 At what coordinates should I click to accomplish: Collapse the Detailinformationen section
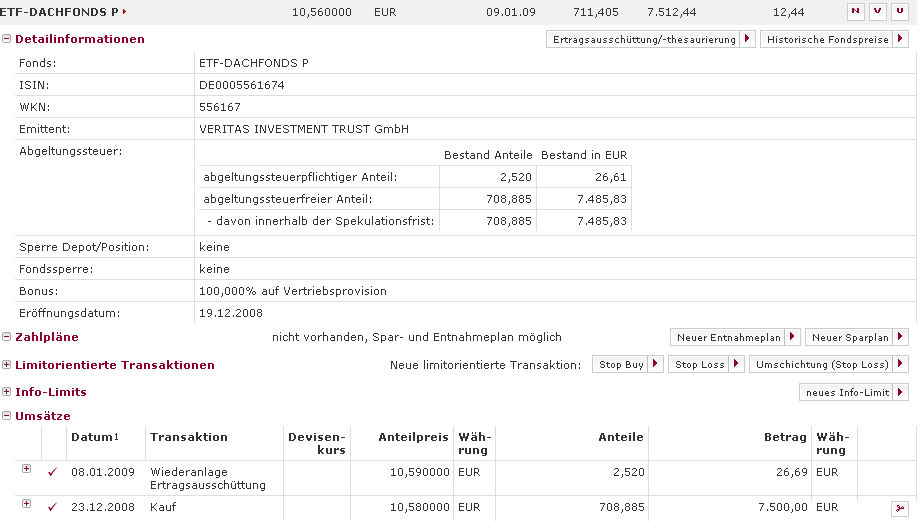point(7,39)
